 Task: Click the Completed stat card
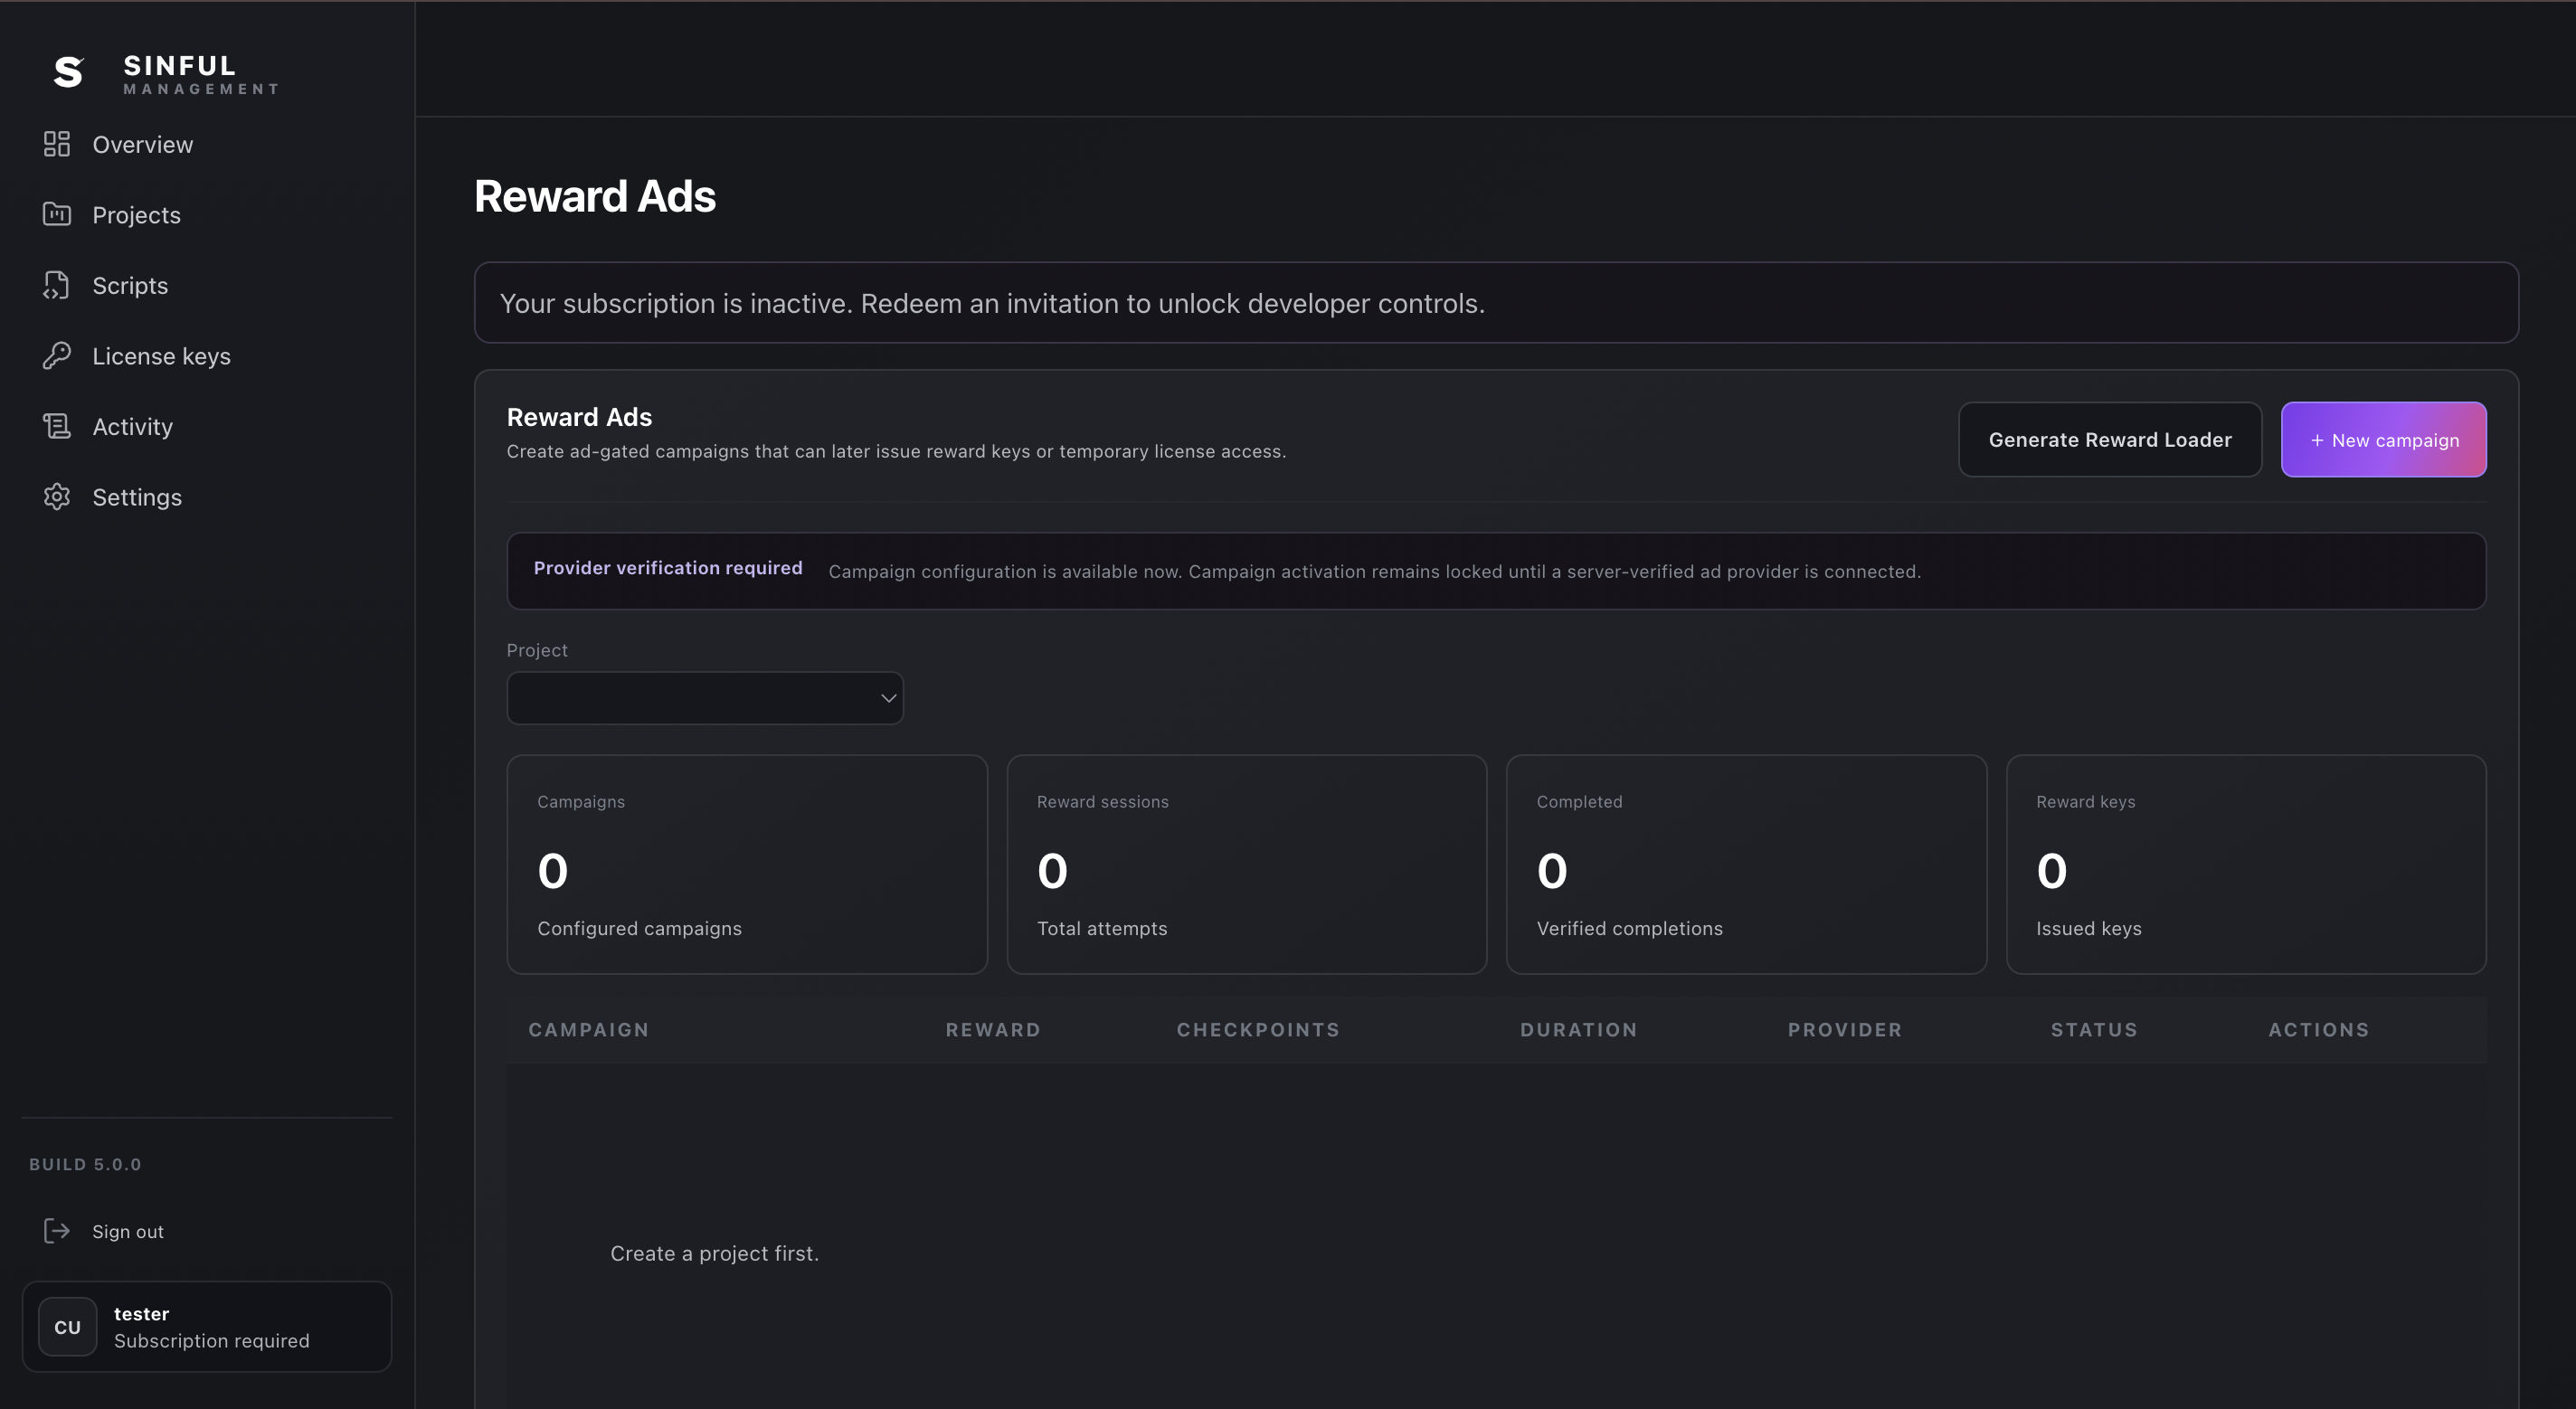[x=1746, y=864]
